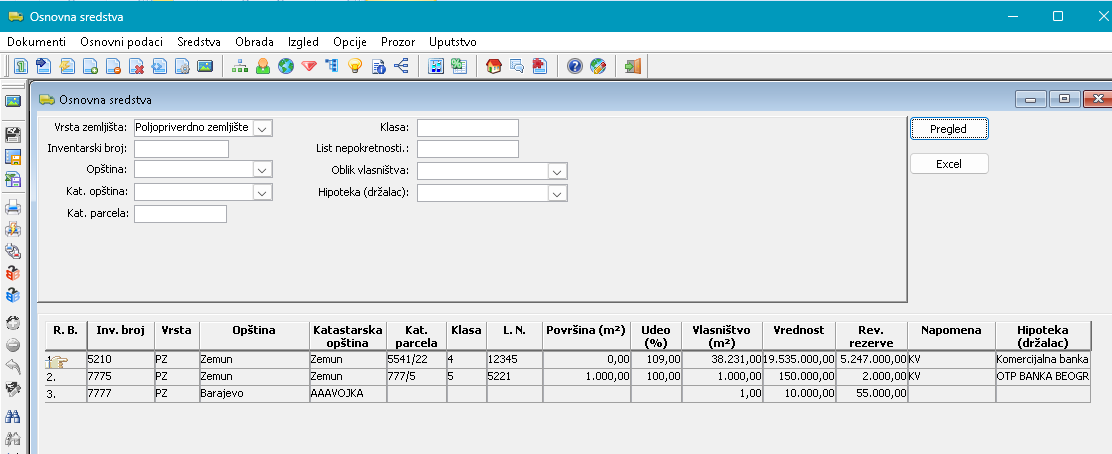Click the Barajevo cell in Opština column

coord(254,394)
